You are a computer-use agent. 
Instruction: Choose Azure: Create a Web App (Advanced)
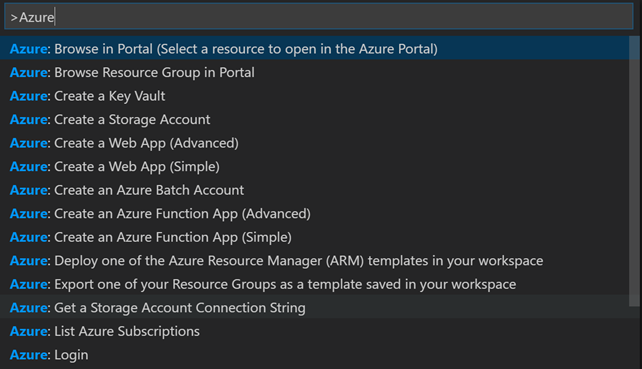(x=314, y=143)
